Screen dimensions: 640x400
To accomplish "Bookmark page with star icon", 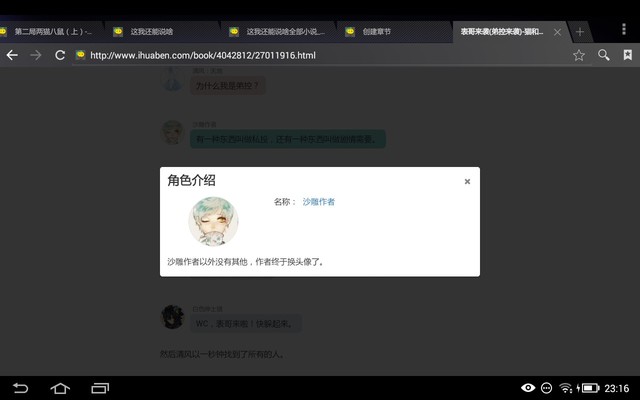I will pos(579,55).
